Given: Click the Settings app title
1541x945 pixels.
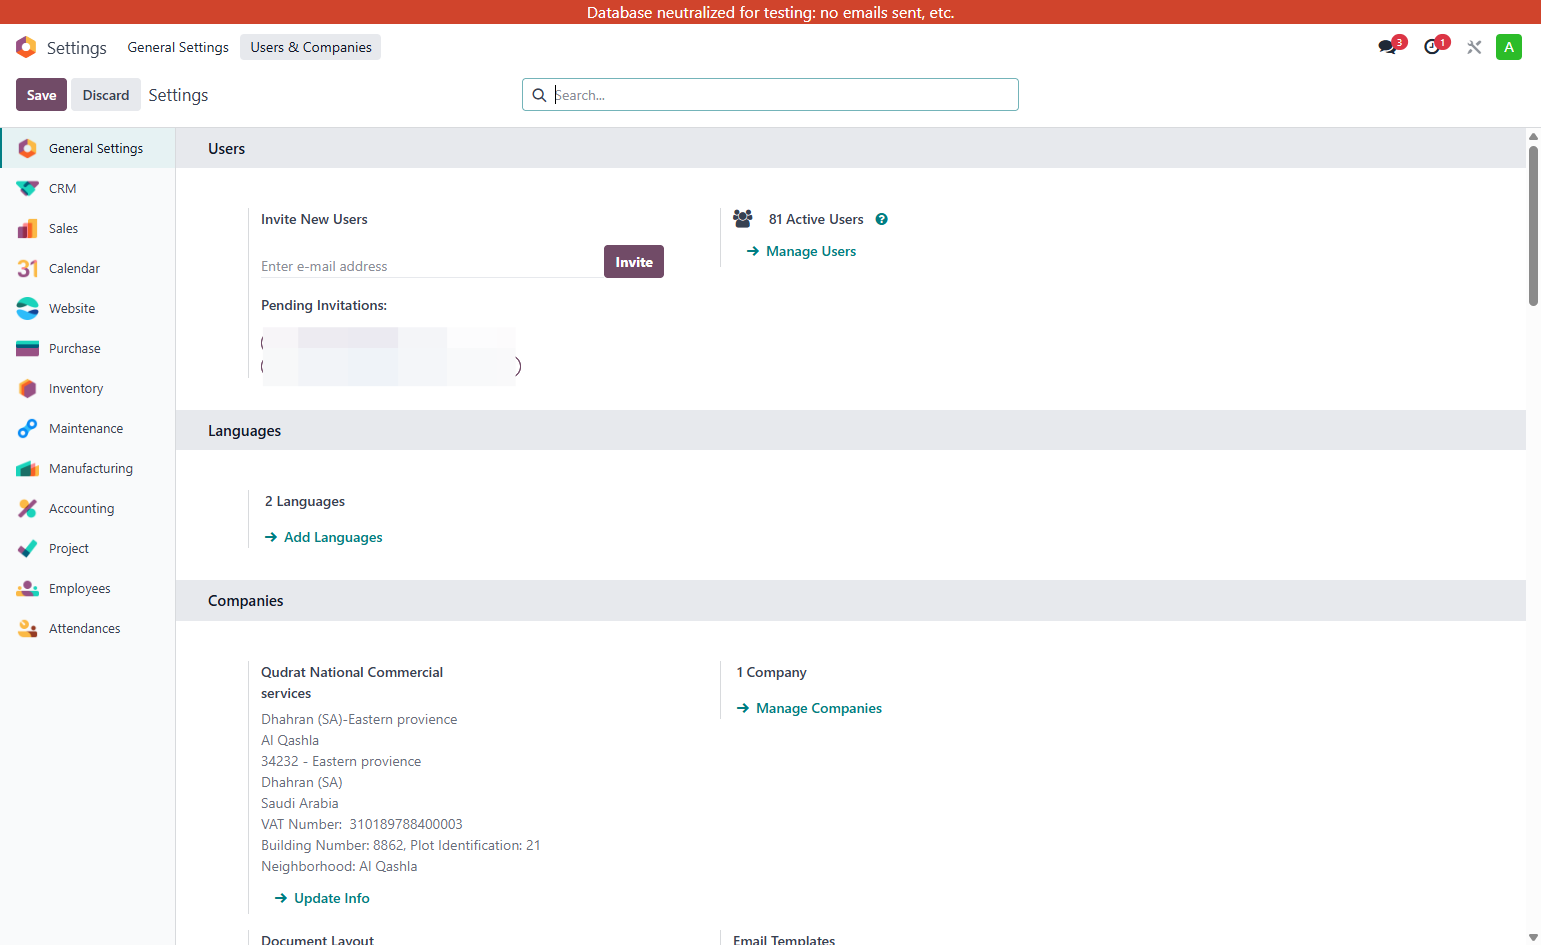Looking at the screenshot, I should click(77, 48).
